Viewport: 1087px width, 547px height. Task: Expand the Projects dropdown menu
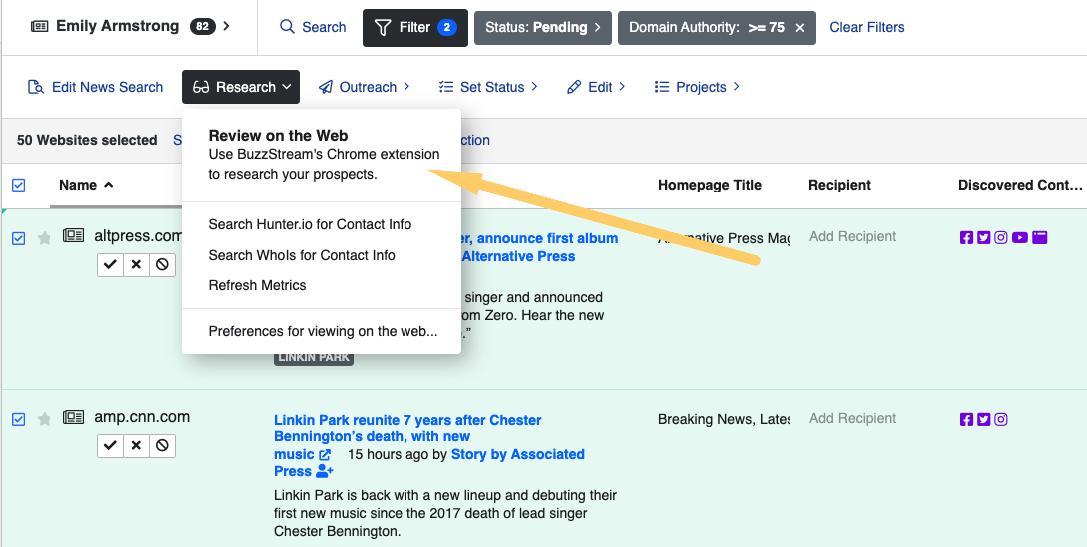point(697,87)
